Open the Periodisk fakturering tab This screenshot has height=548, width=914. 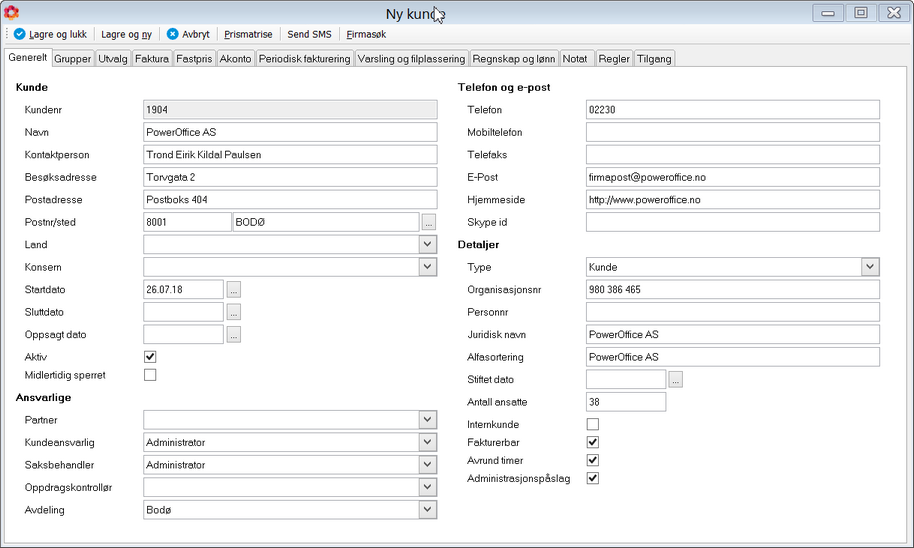pos(304,59)
